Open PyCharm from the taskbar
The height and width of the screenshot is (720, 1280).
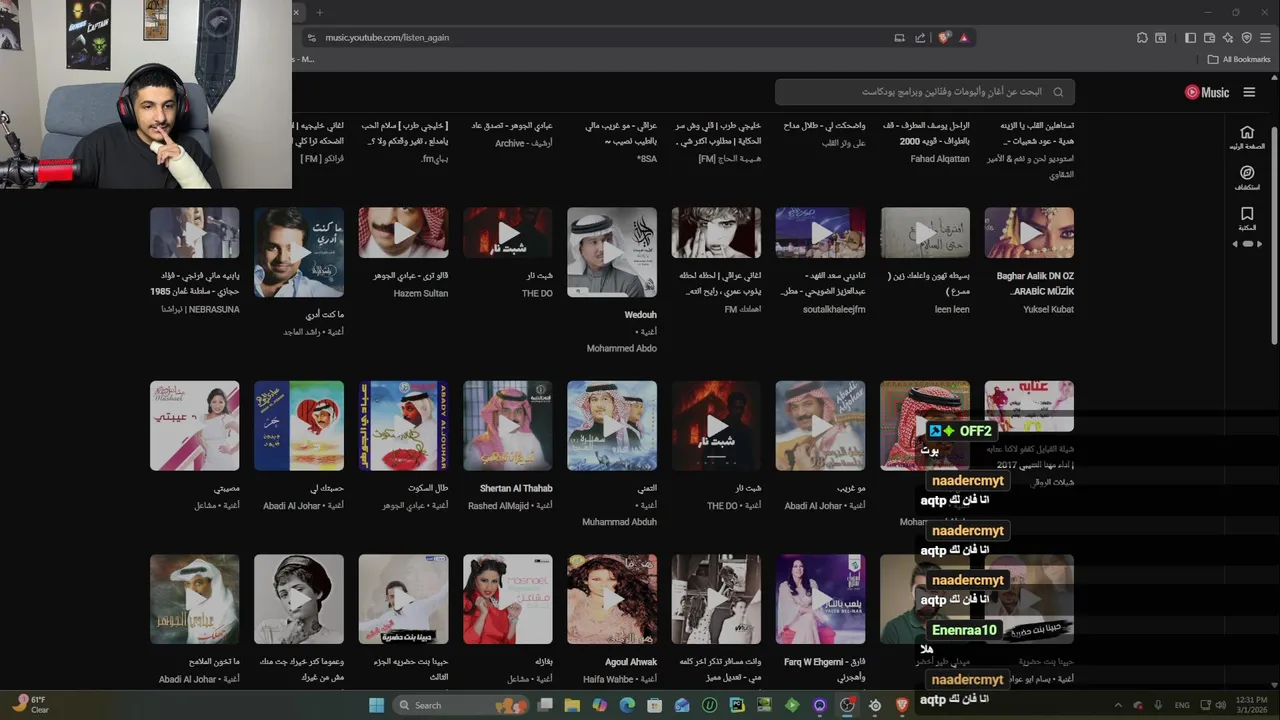point(737,705)
